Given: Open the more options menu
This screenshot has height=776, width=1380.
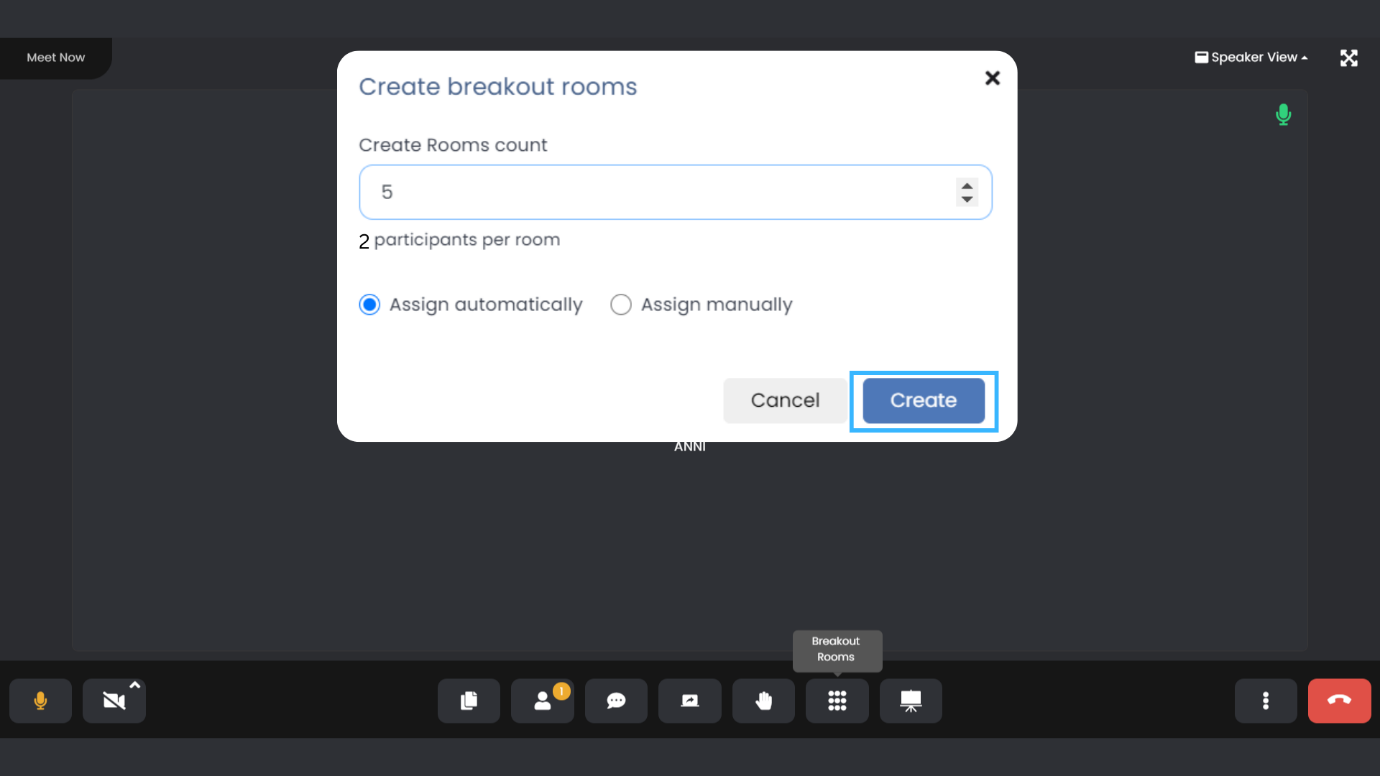Looking at the screenshot, I should click(x=1265, y=701).
